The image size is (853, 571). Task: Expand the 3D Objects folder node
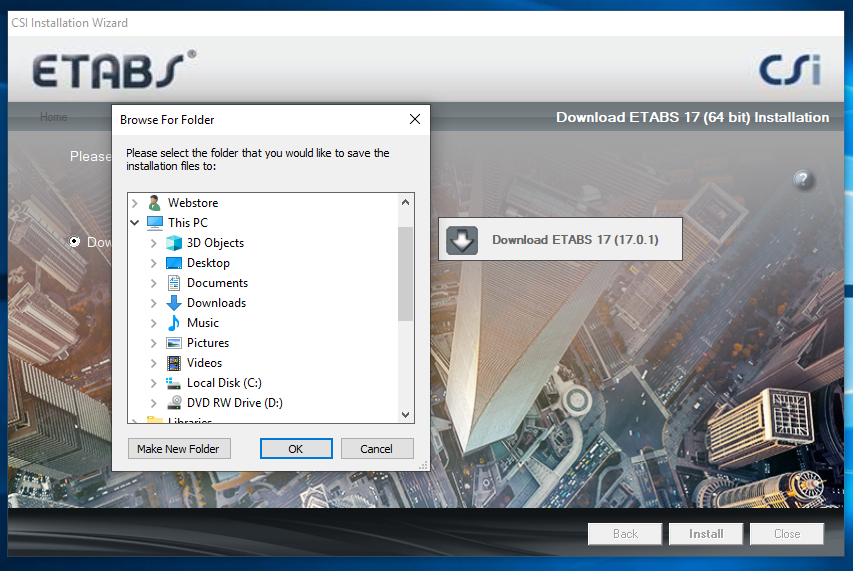pyautogui.click(x=154, y=243)
